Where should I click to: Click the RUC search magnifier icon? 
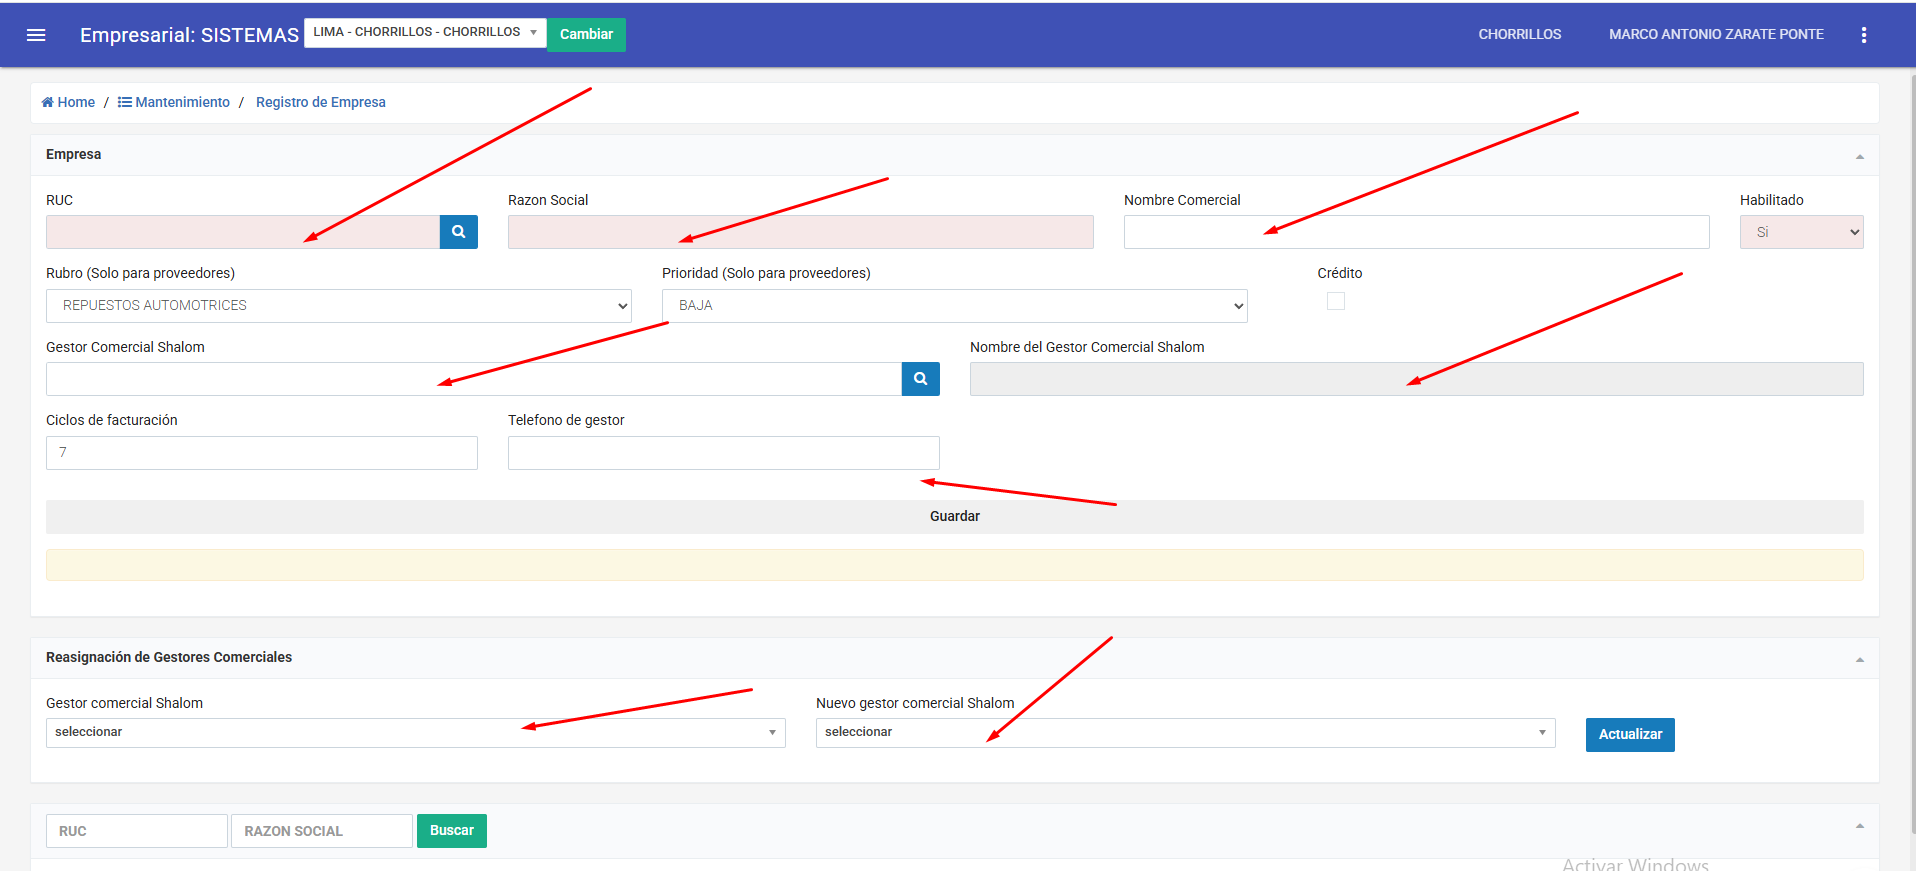(459, 232)
